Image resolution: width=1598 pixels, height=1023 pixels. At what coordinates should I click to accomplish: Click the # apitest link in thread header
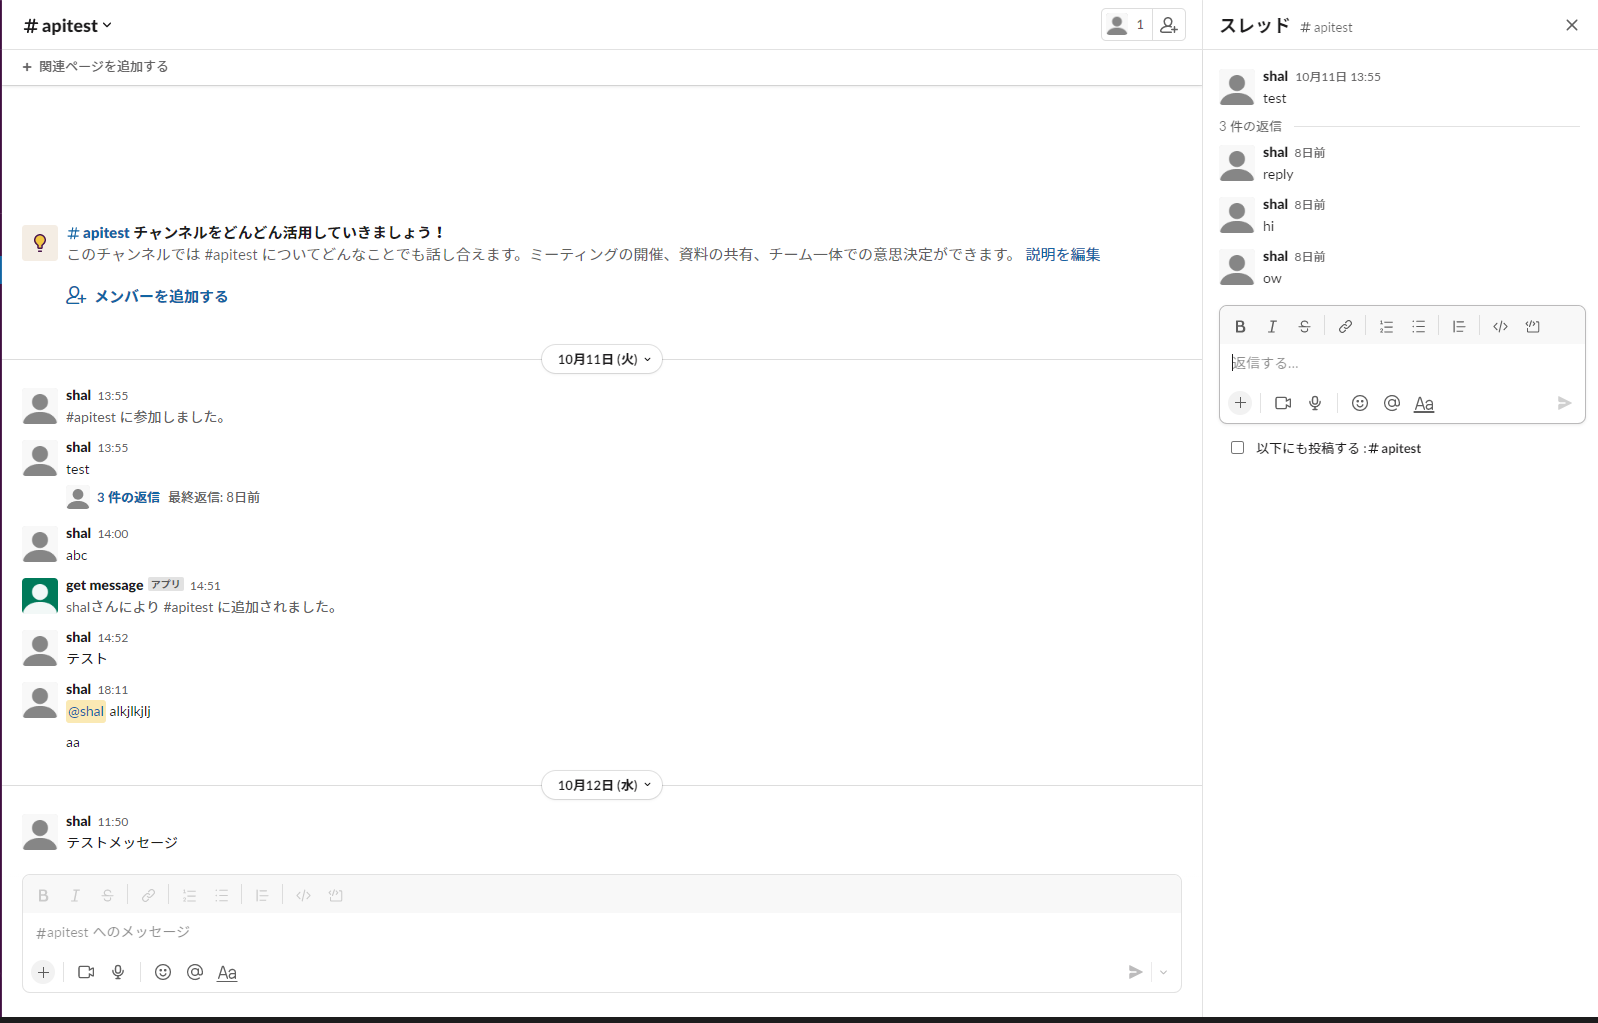(x=1326, y=28)
